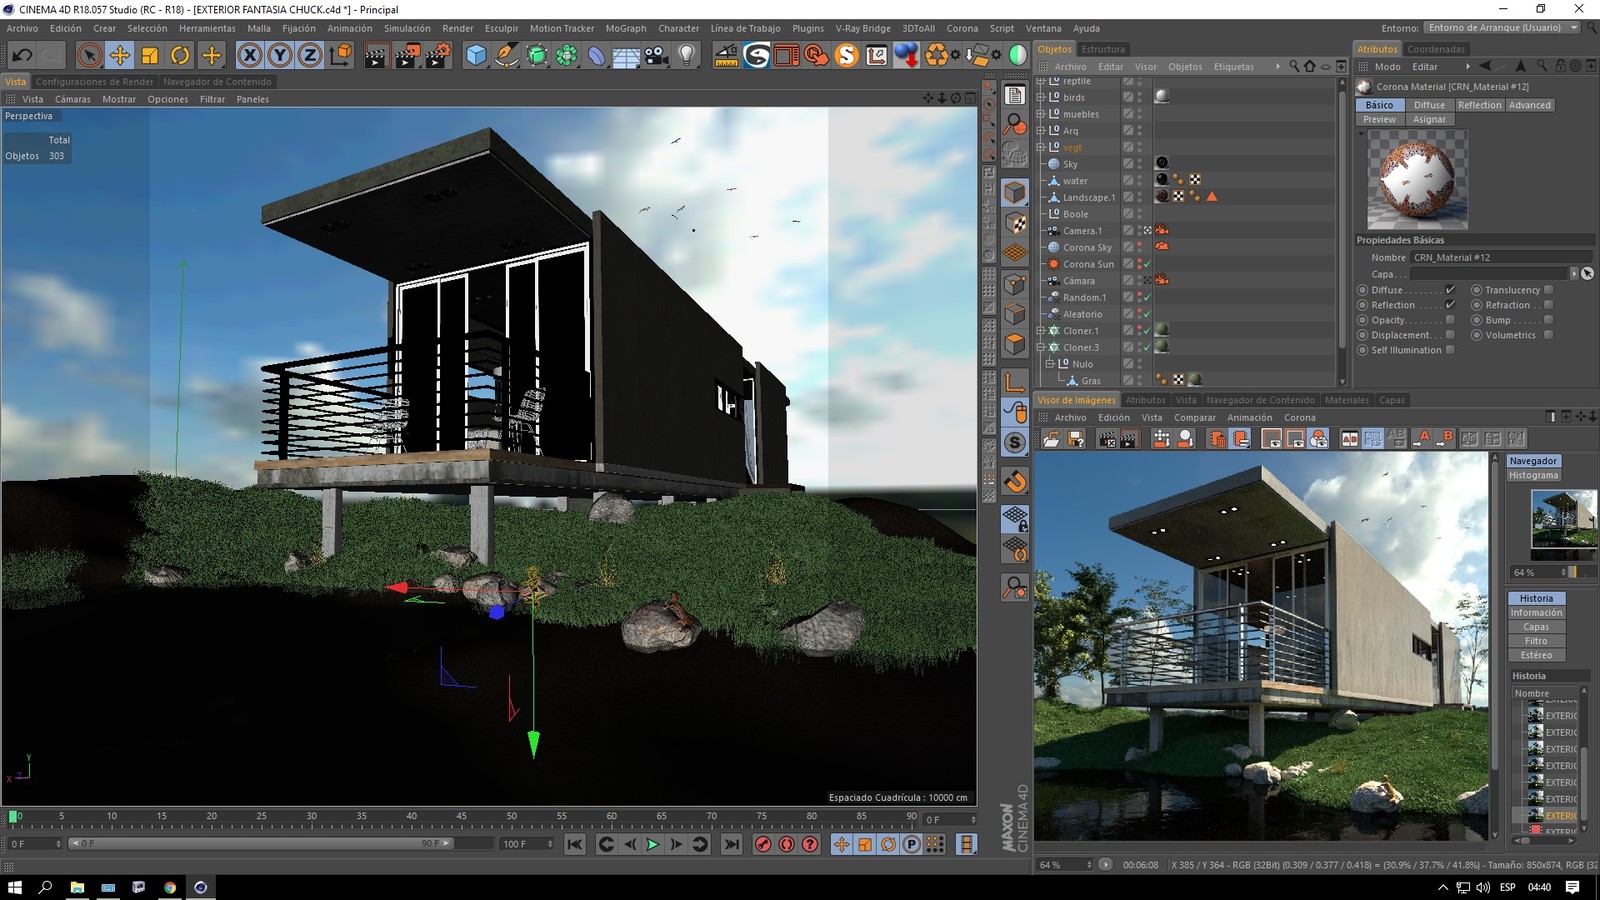1600x900 pixels.
Task: Click the camera icon next to Camera.1
Action: [1161, 230]
